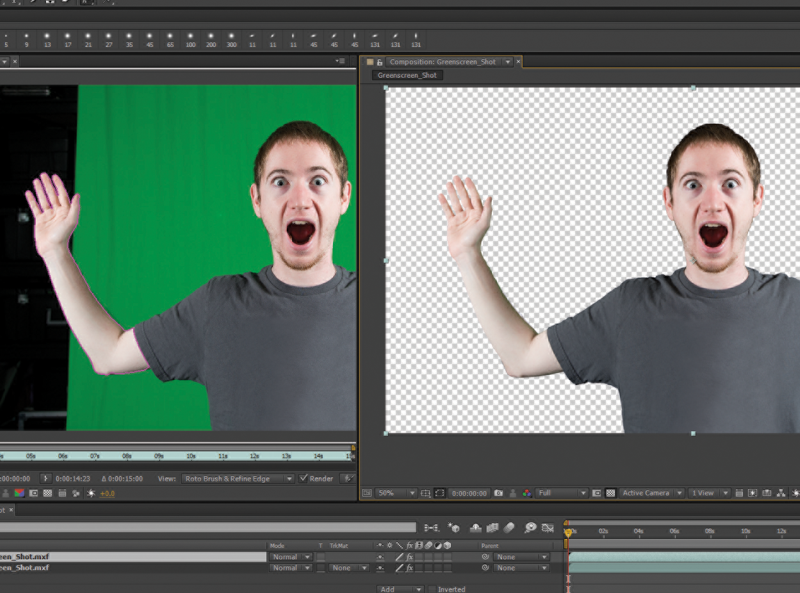Toggle the transparency grid in Composition viewer
800x593 pixels.
coord(611,493)
